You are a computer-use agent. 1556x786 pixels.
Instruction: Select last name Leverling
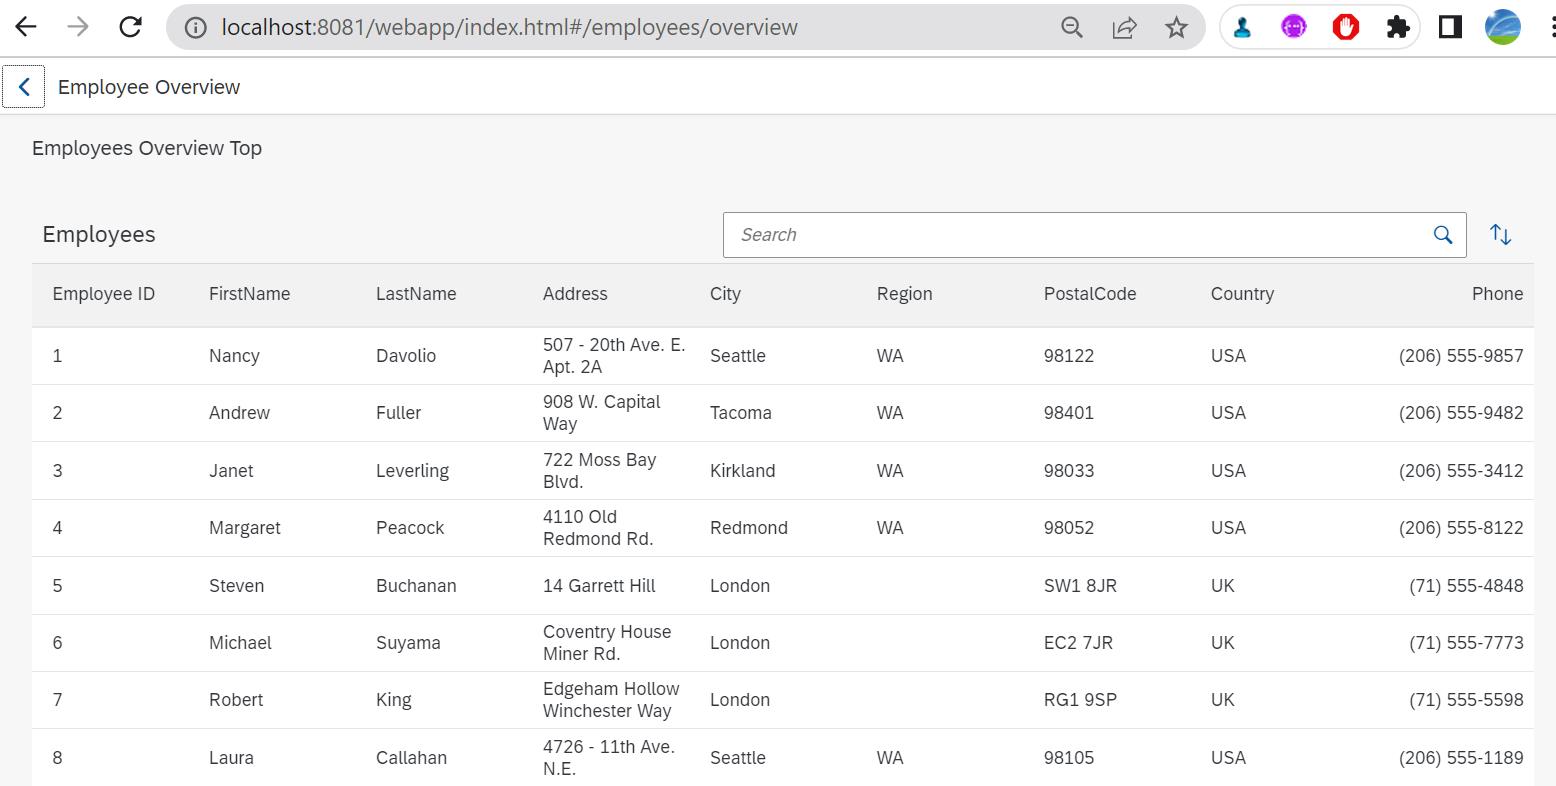(x=412, y=471)
